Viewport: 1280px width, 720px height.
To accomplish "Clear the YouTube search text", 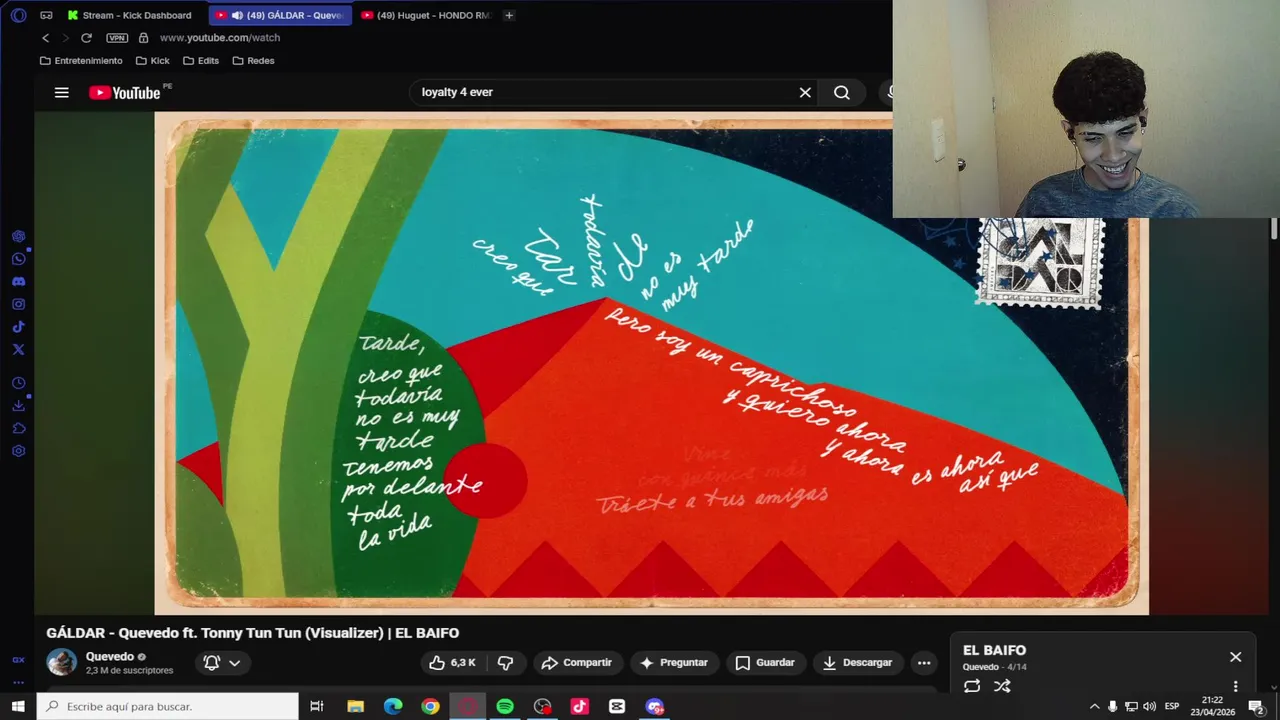I will pyautogui.click(x=805, y=92).
